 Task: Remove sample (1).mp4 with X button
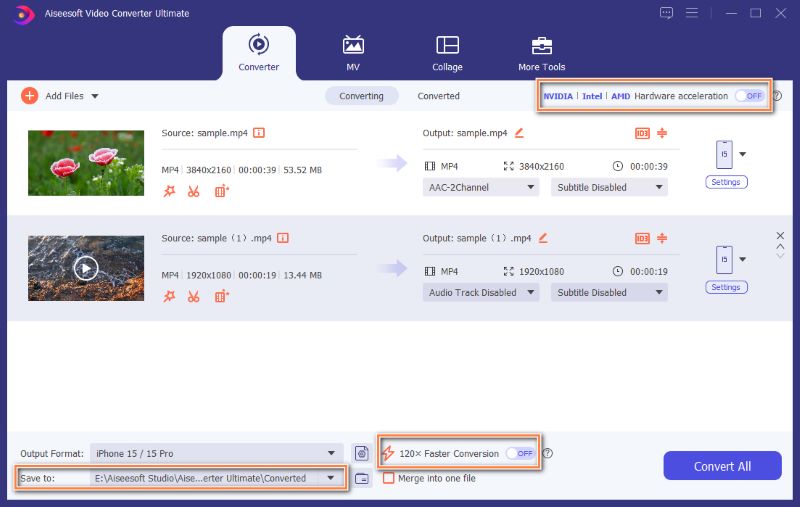click(780, 236)
